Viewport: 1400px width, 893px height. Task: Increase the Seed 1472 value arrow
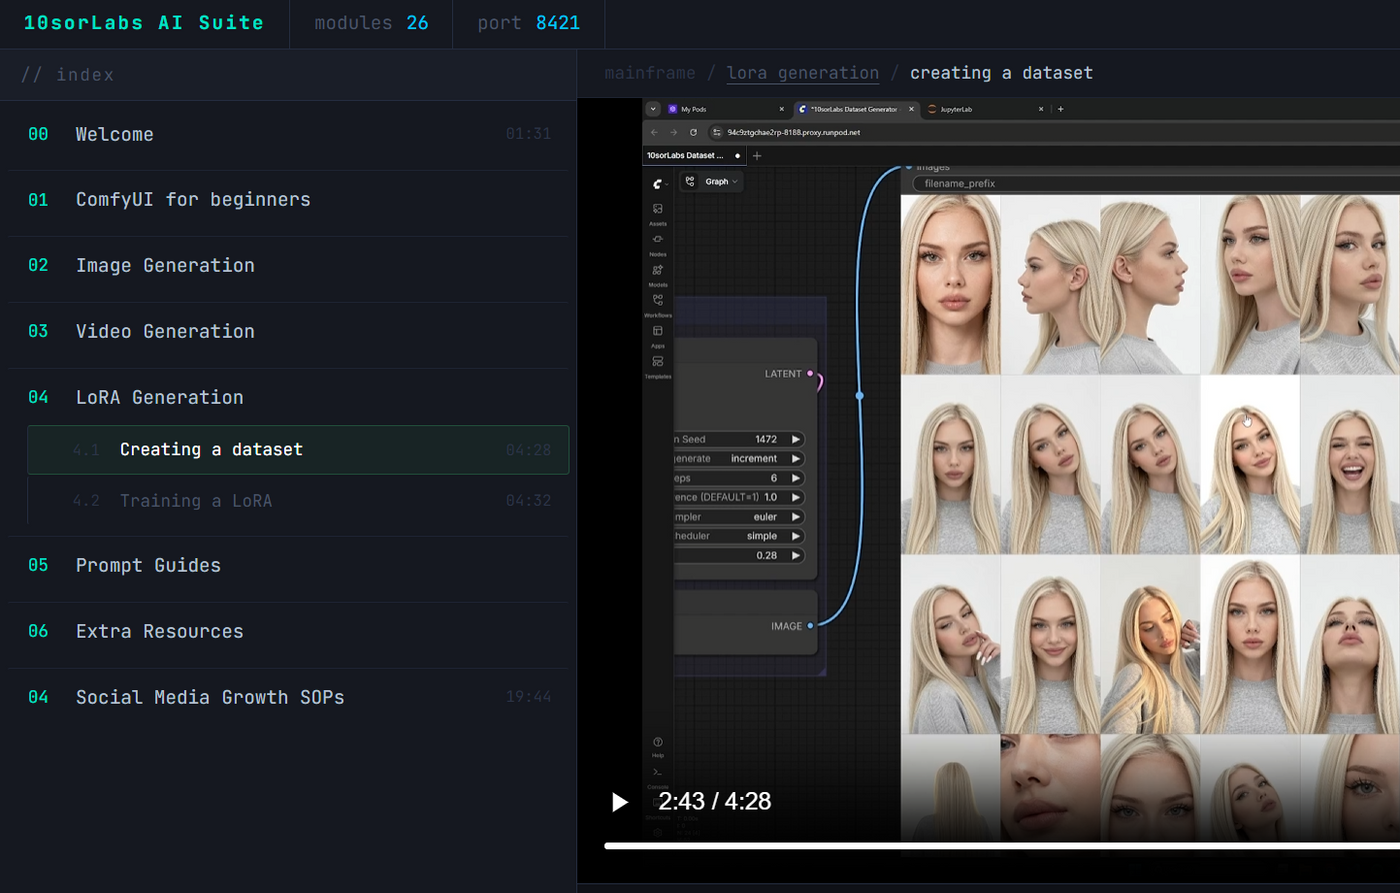(796, 439)
